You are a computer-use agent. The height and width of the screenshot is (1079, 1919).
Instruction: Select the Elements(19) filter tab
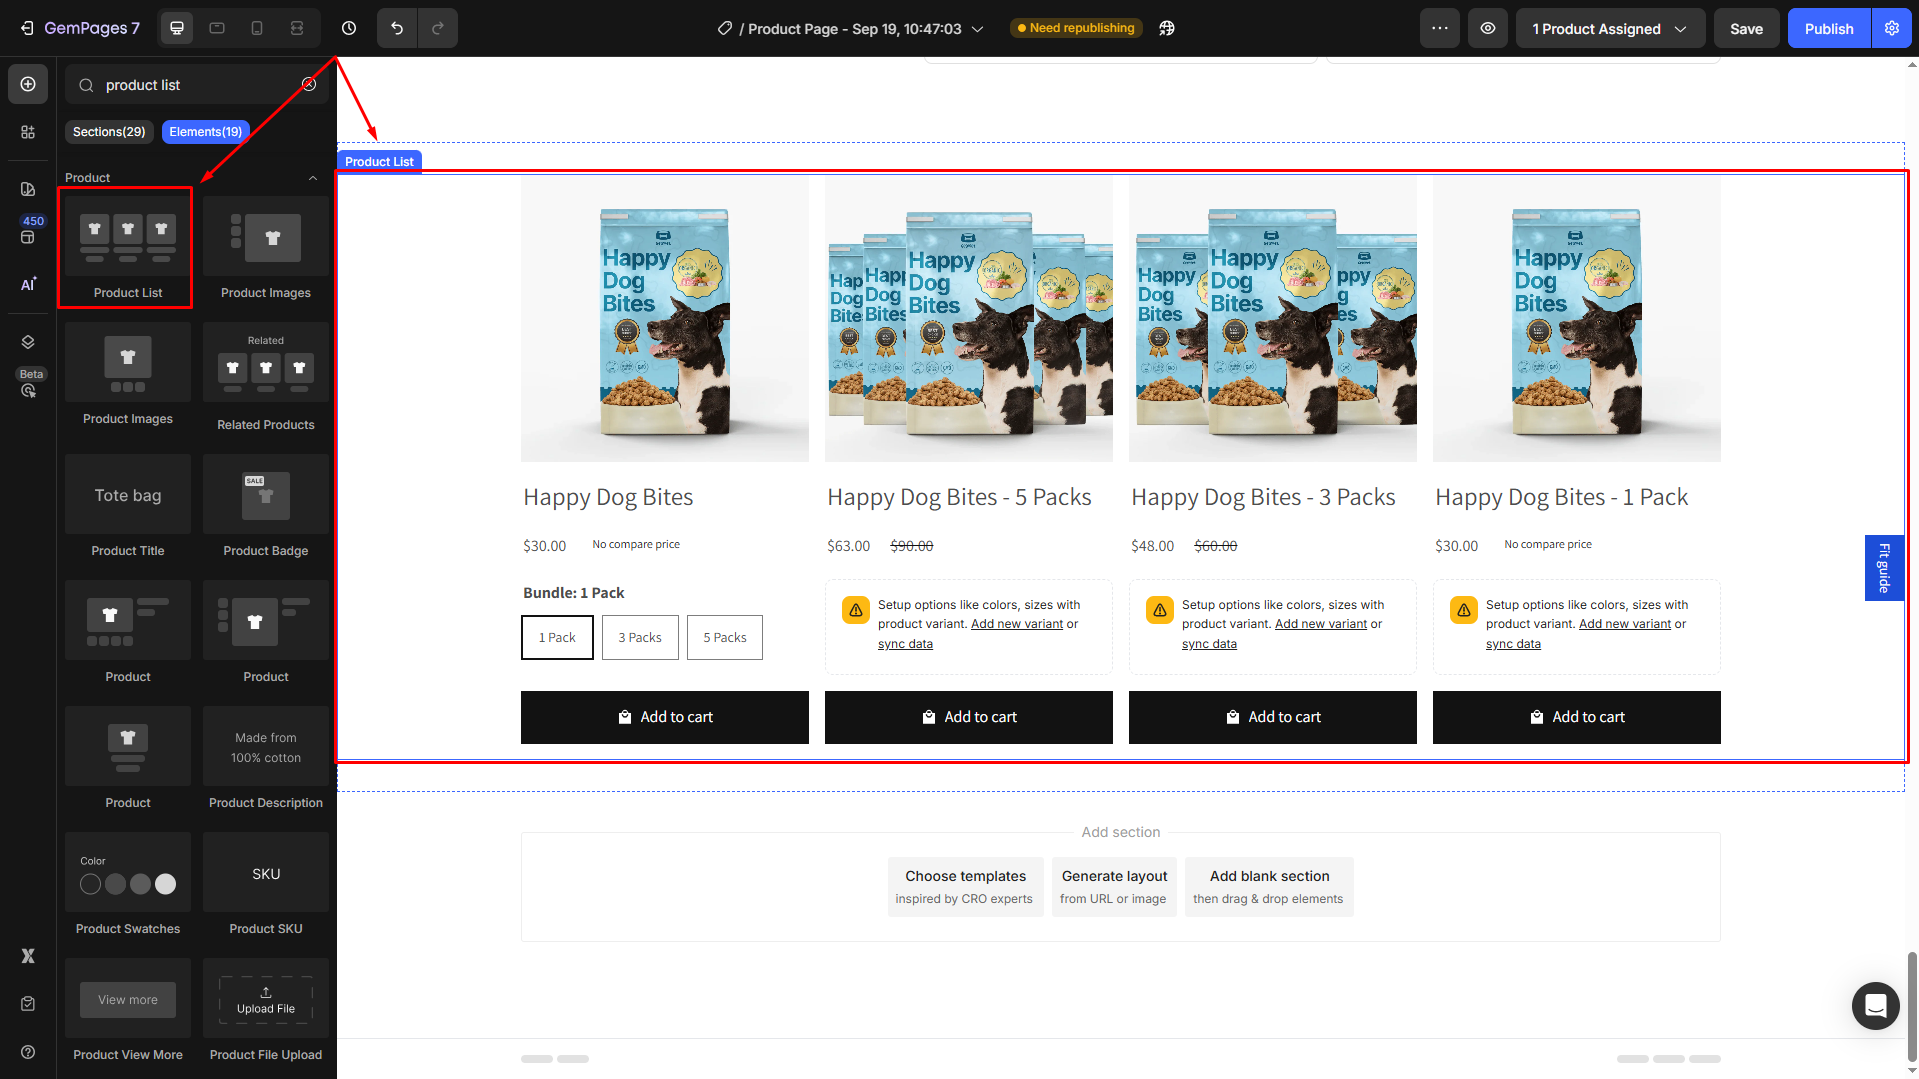click(x=205, y=131)
